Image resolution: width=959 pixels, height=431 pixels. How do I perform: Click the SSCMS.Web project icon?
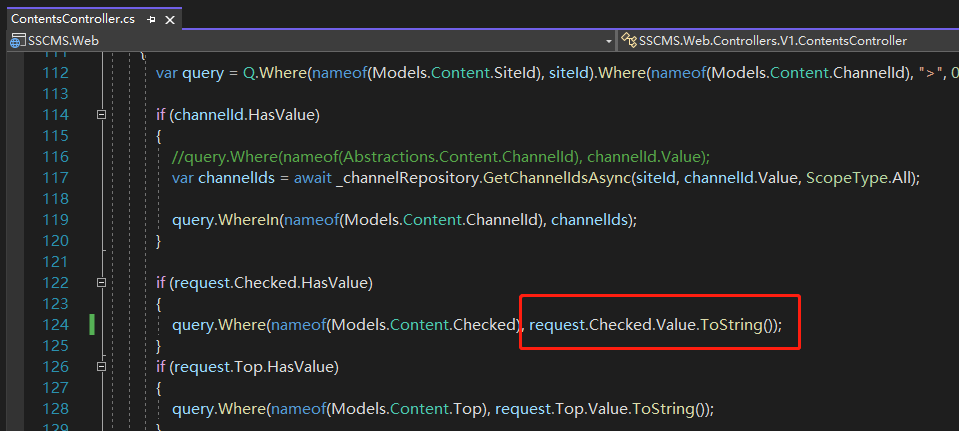point(19,41)
